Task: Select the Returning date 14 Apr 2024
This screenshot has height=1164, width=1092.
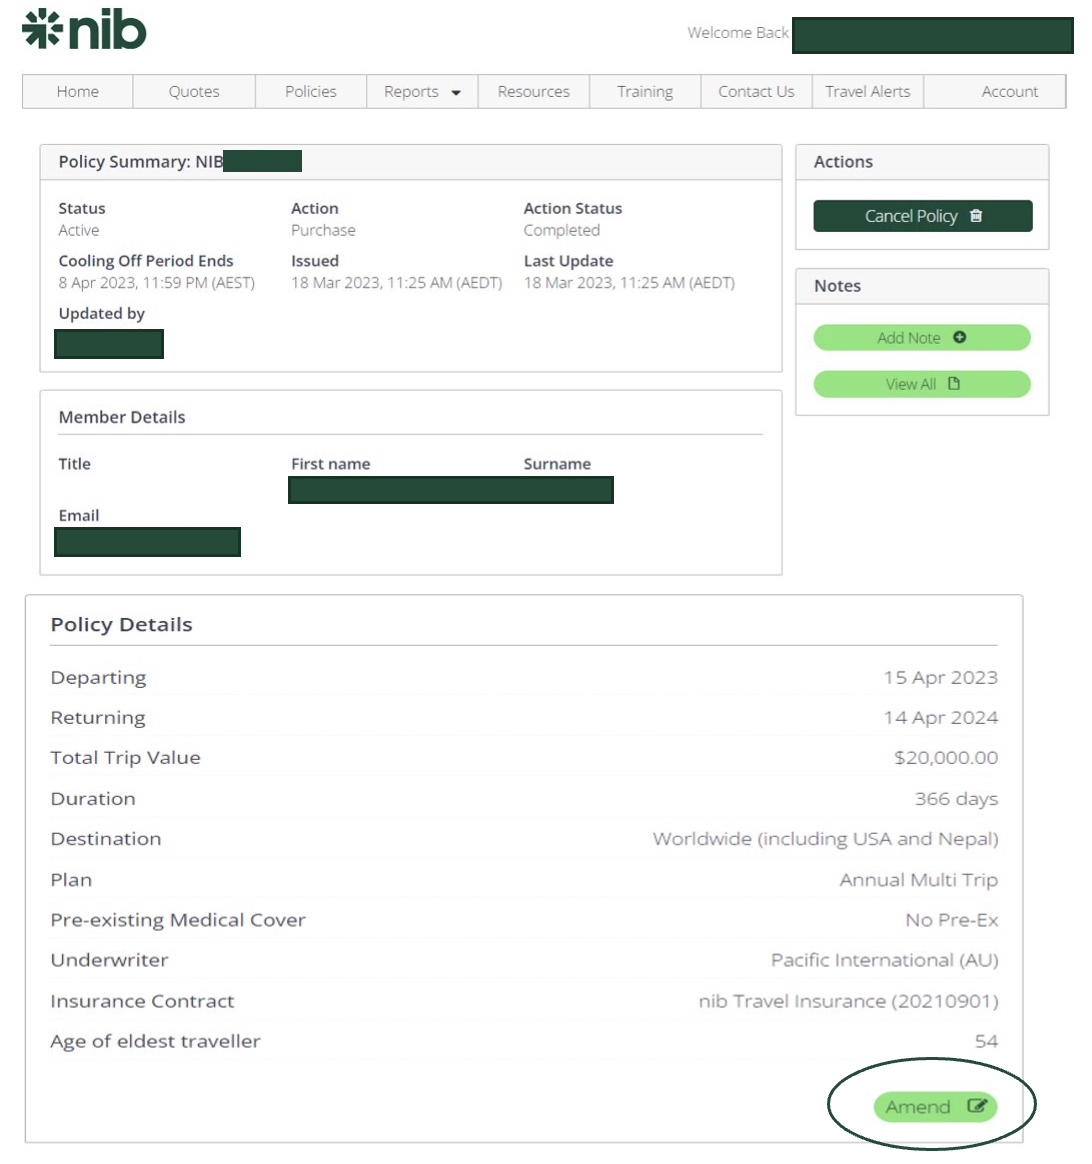Action: click(940, 718)
